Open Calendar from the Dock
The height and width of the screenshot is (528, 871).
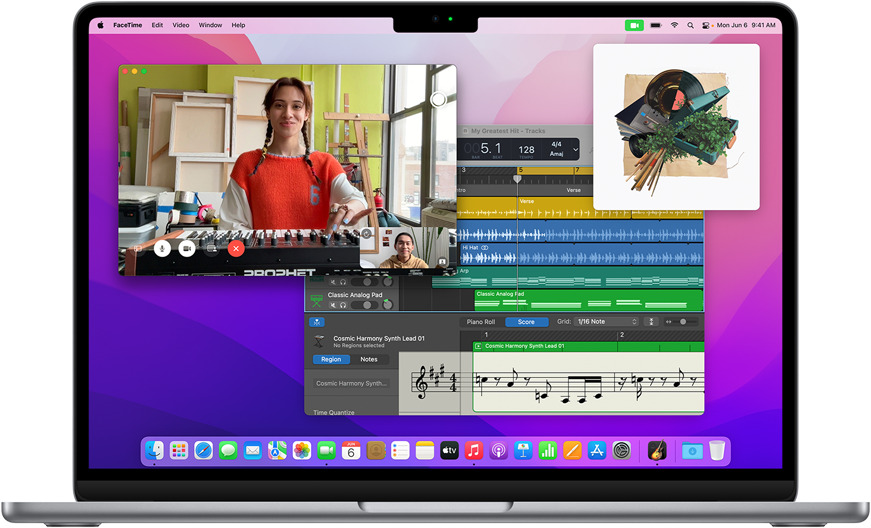click(x=351, y=451)
